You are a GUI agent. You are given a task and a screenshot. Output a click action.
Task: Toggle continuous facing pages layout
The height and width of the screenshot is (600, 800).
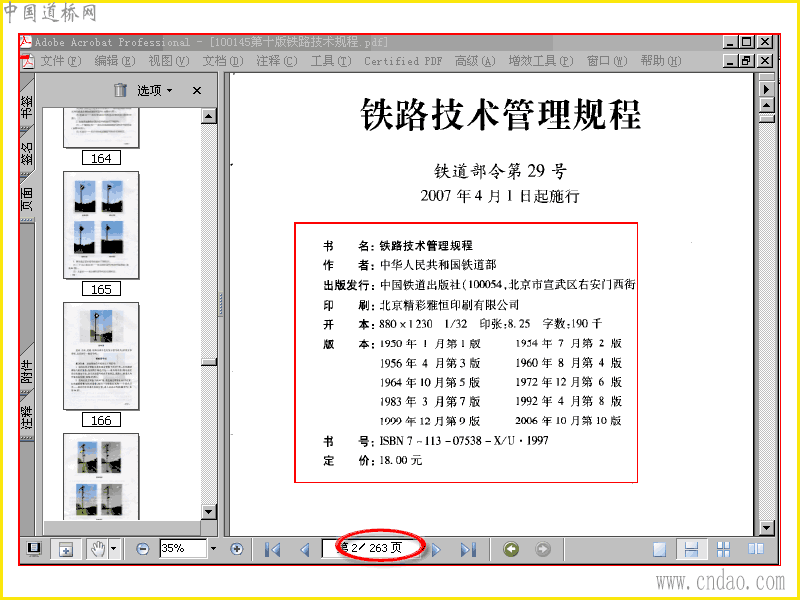pyautogui.click(x=756, y=549)
